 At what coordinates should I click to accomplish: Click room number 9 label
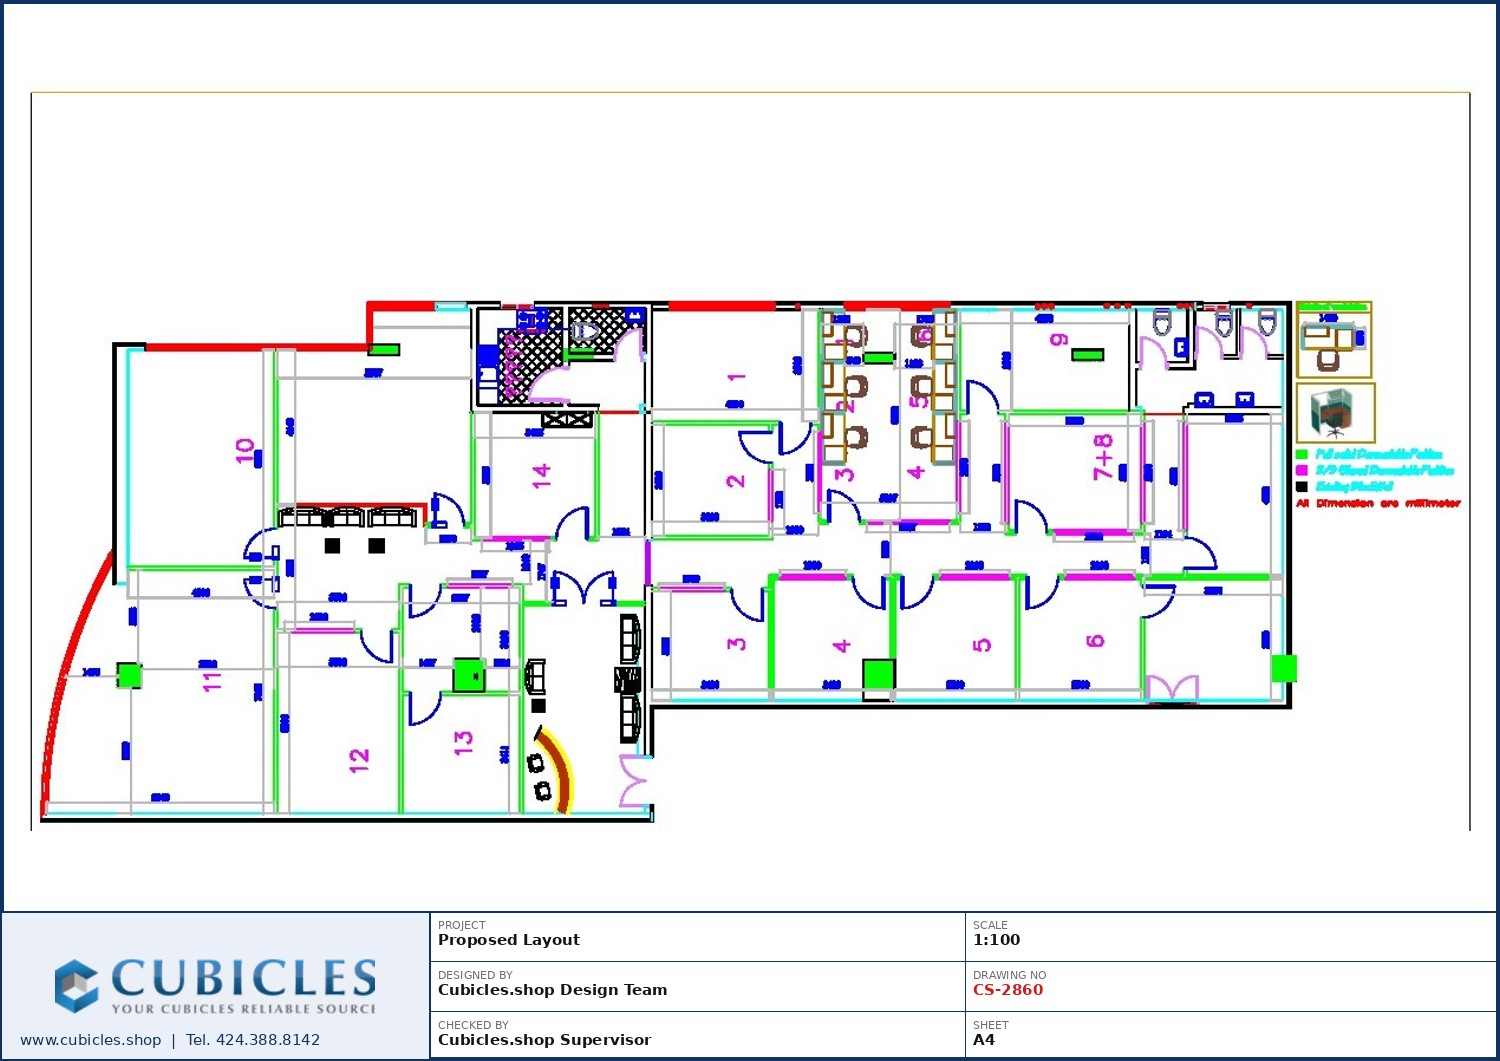click(x=1059, y=340)
